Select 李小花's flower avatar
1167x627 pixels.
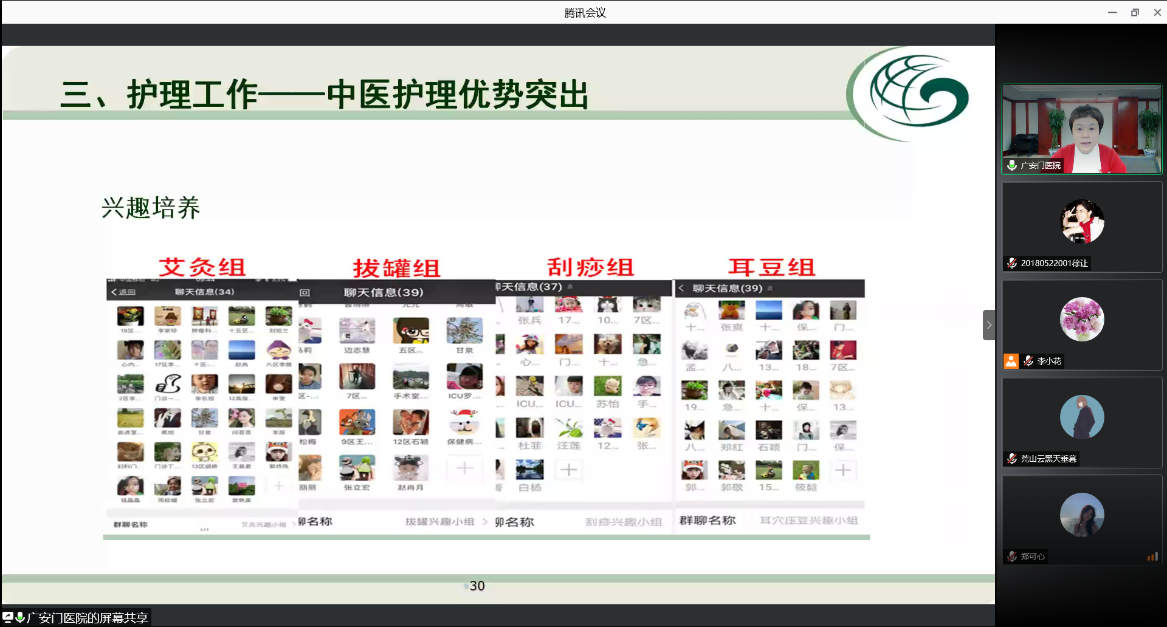point(1082,320)
